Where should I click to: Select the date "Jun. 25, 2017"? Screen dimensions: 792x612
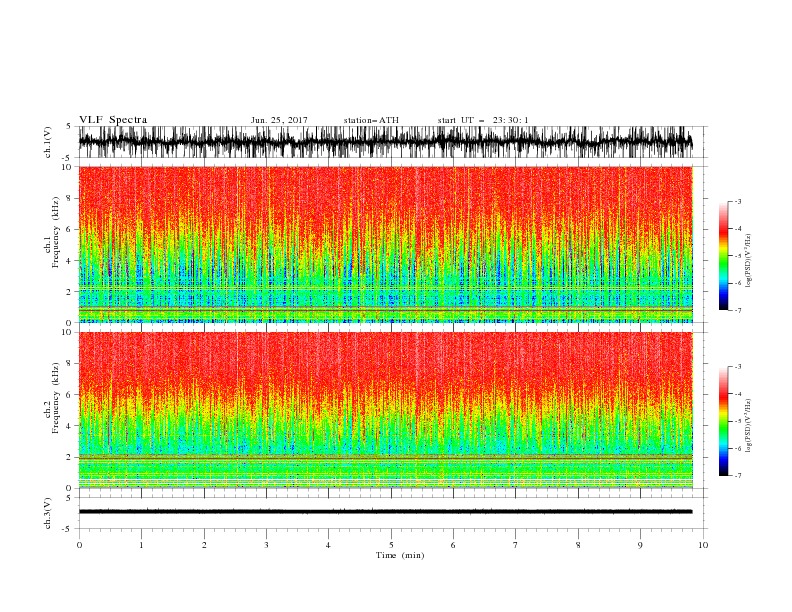point(279,120)
